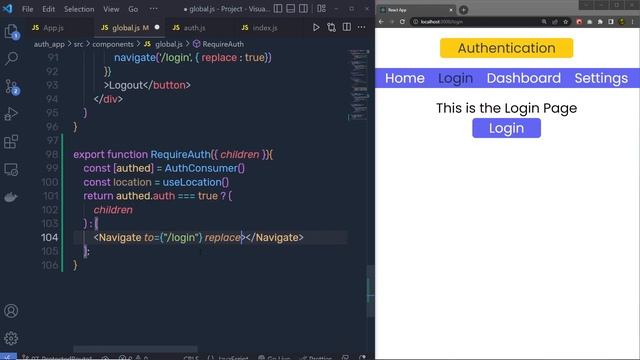The height and width of the screenshot is (360, 640).
Task: Open the auth_app breadcrumb
Action: tap(49, 44)
